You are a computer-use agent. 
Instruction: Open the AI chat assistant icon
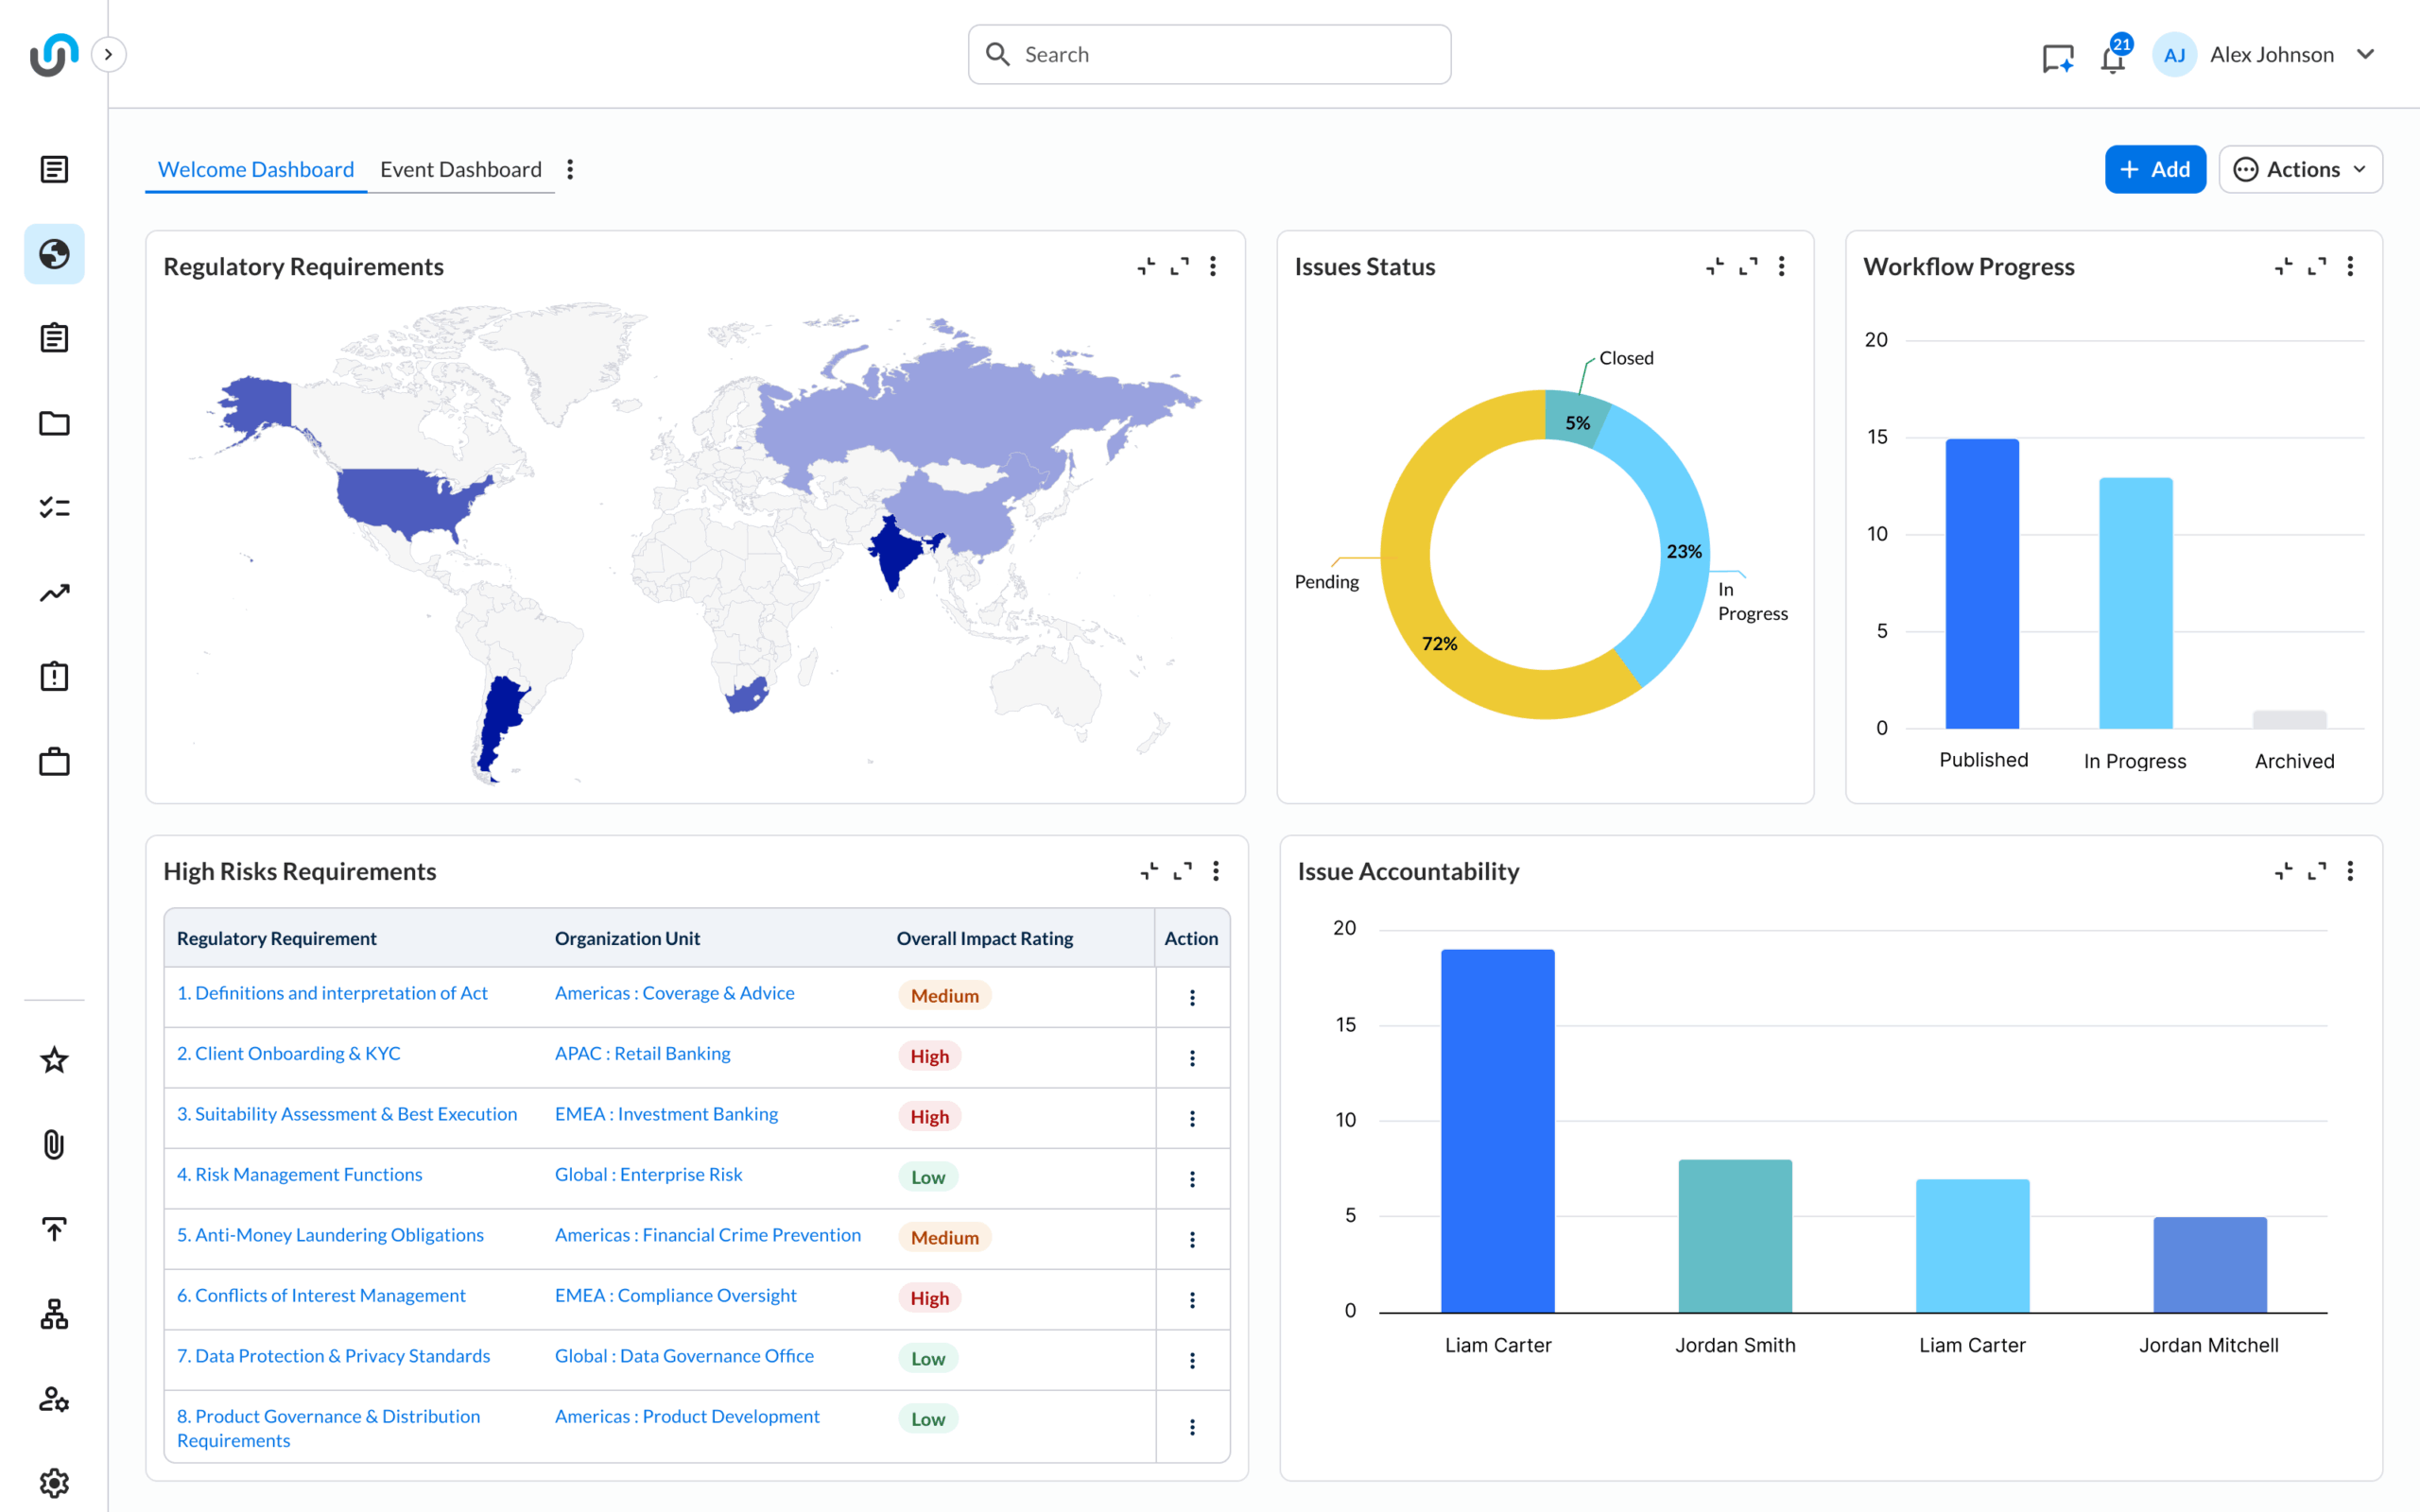[x=2057, y=58]
